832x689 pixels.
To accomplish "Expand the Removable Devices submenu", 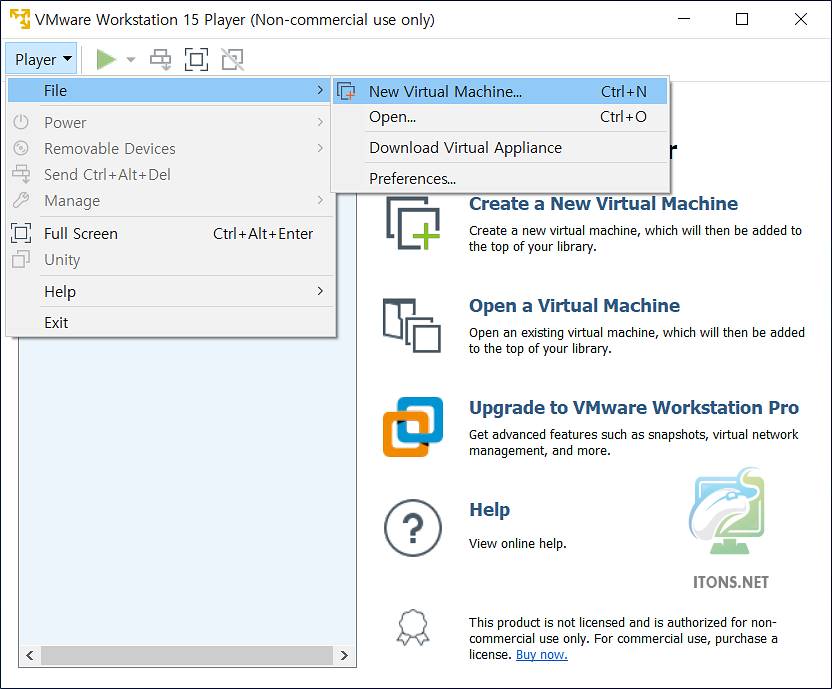I will pos(109,148).
